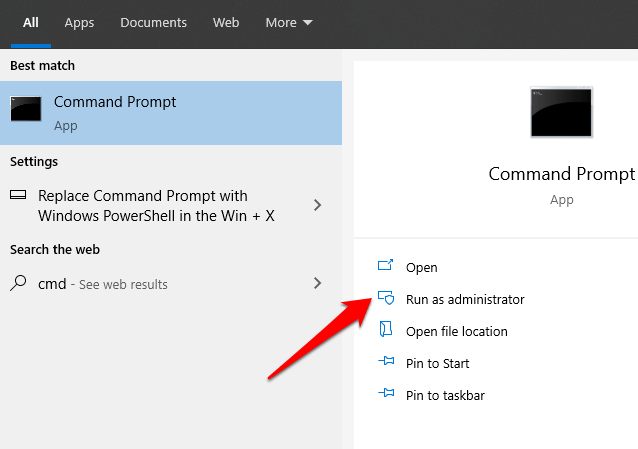Select the Web filter tab

[226, 22]
